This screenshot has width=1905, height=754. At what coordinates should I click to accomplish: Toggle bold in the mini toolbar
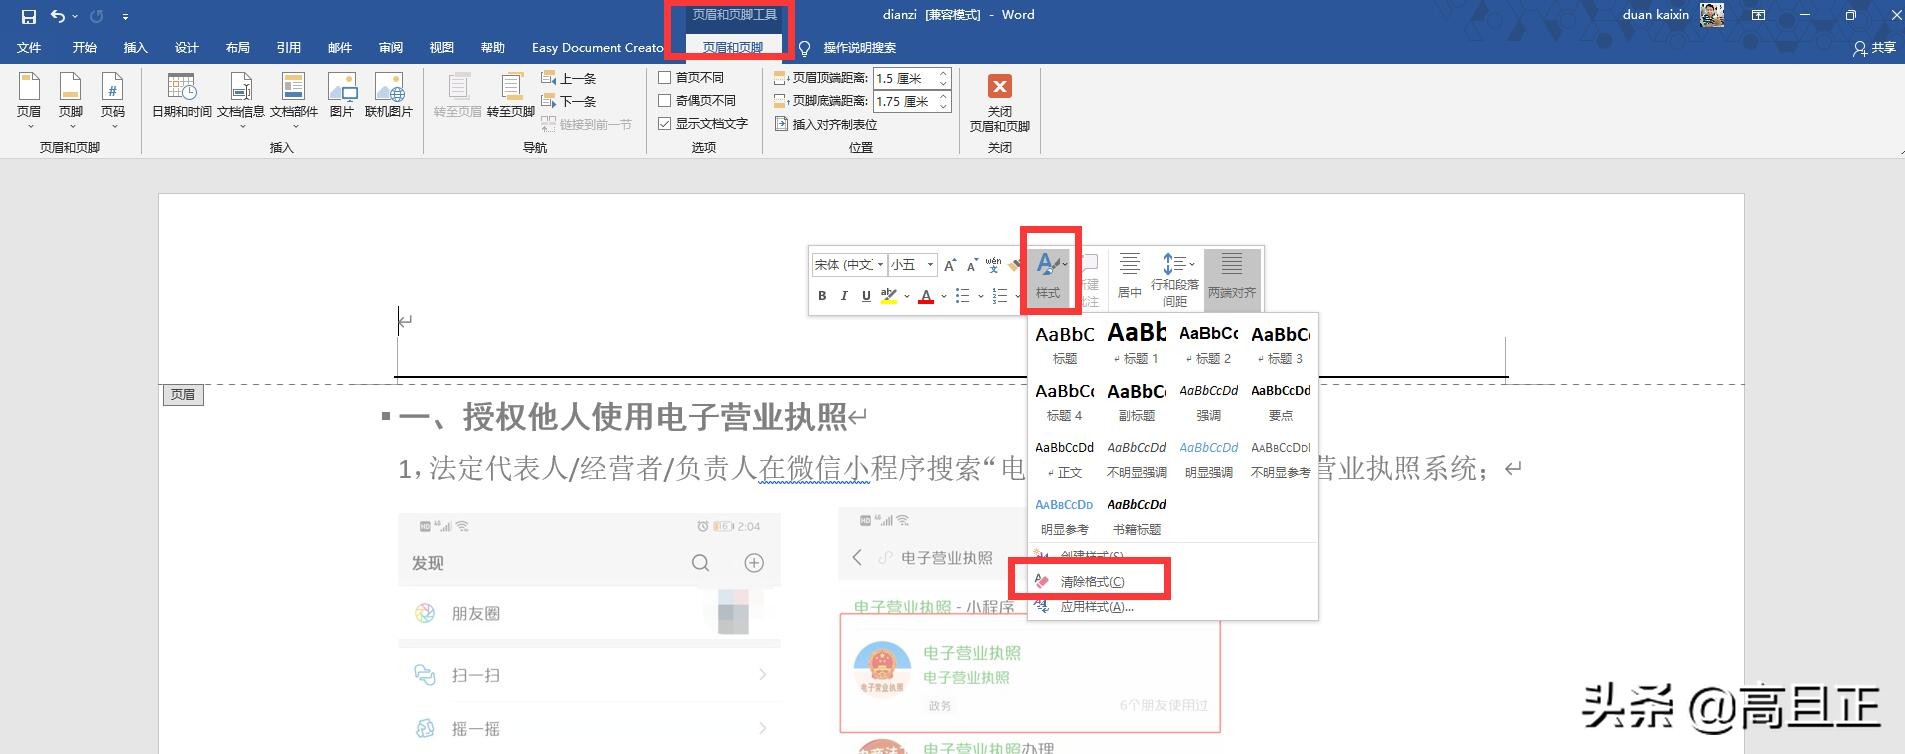tap(822, 296)
